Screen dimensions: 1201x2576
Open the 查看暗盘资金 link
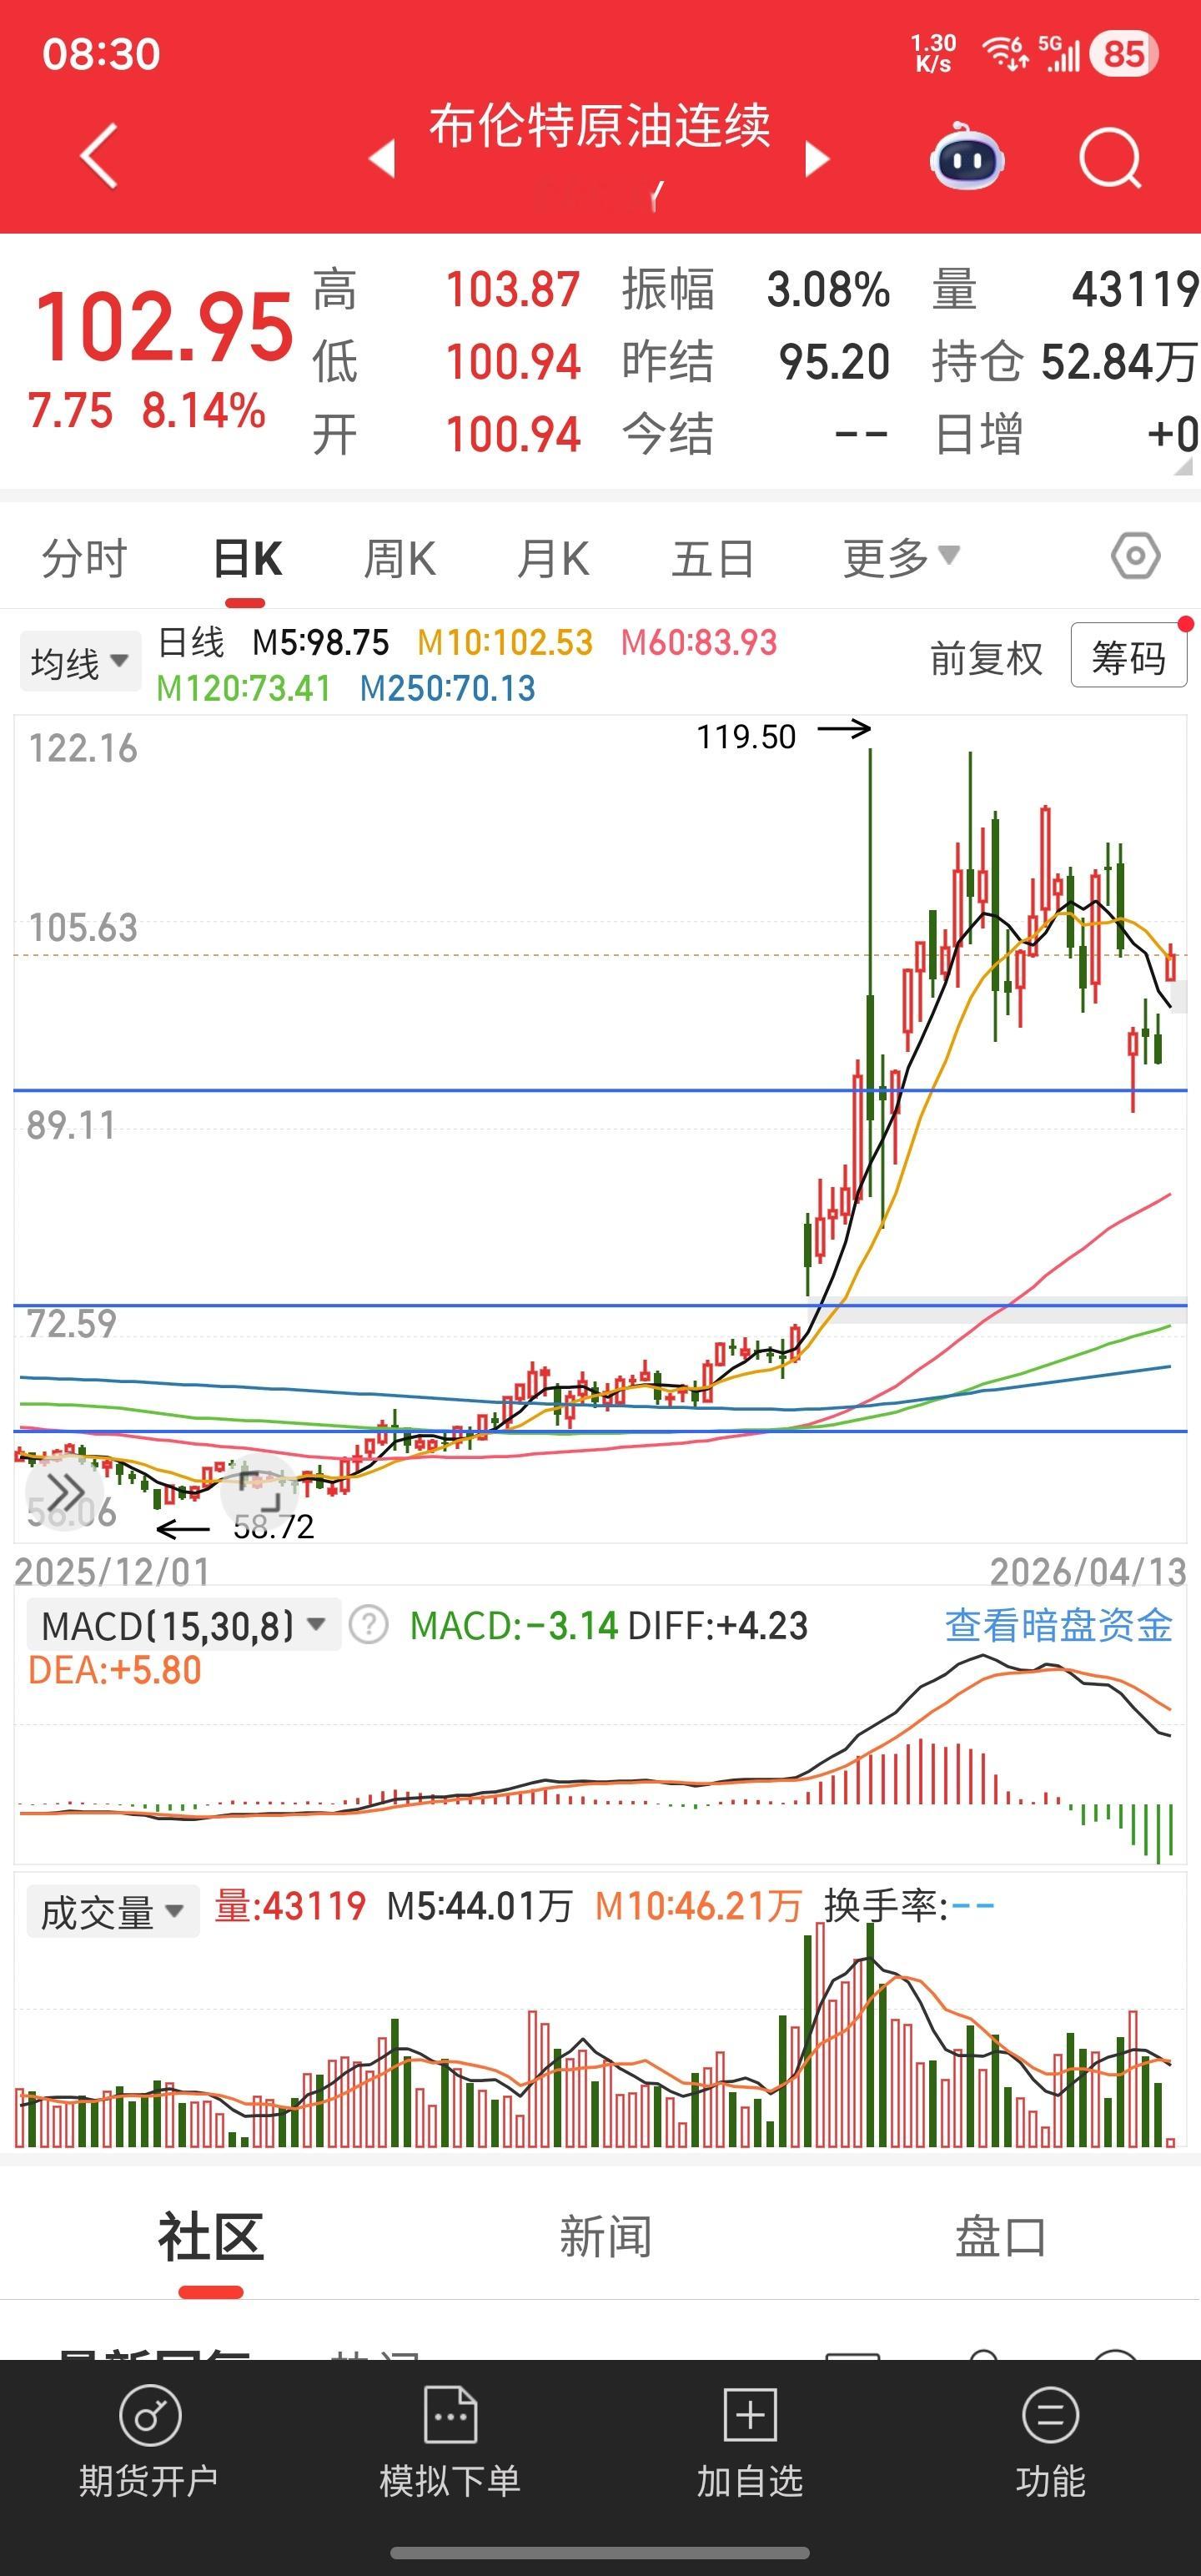tap(1059, 1625)
